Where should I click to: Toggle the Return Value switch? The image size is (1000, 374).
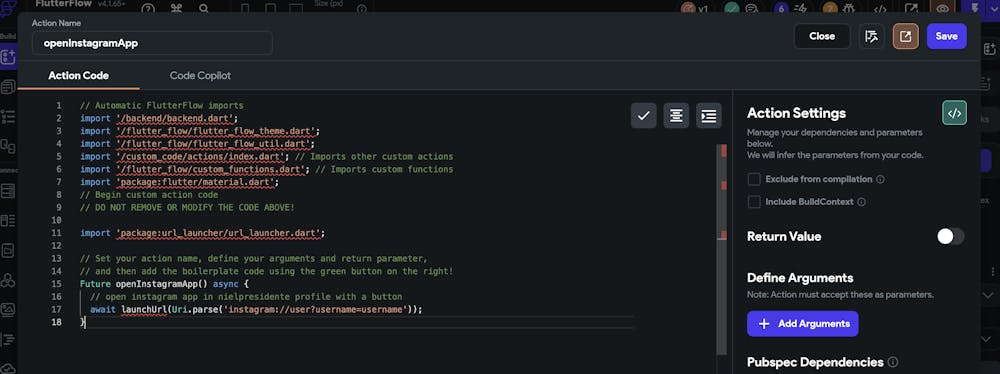(x=950, y=236)
